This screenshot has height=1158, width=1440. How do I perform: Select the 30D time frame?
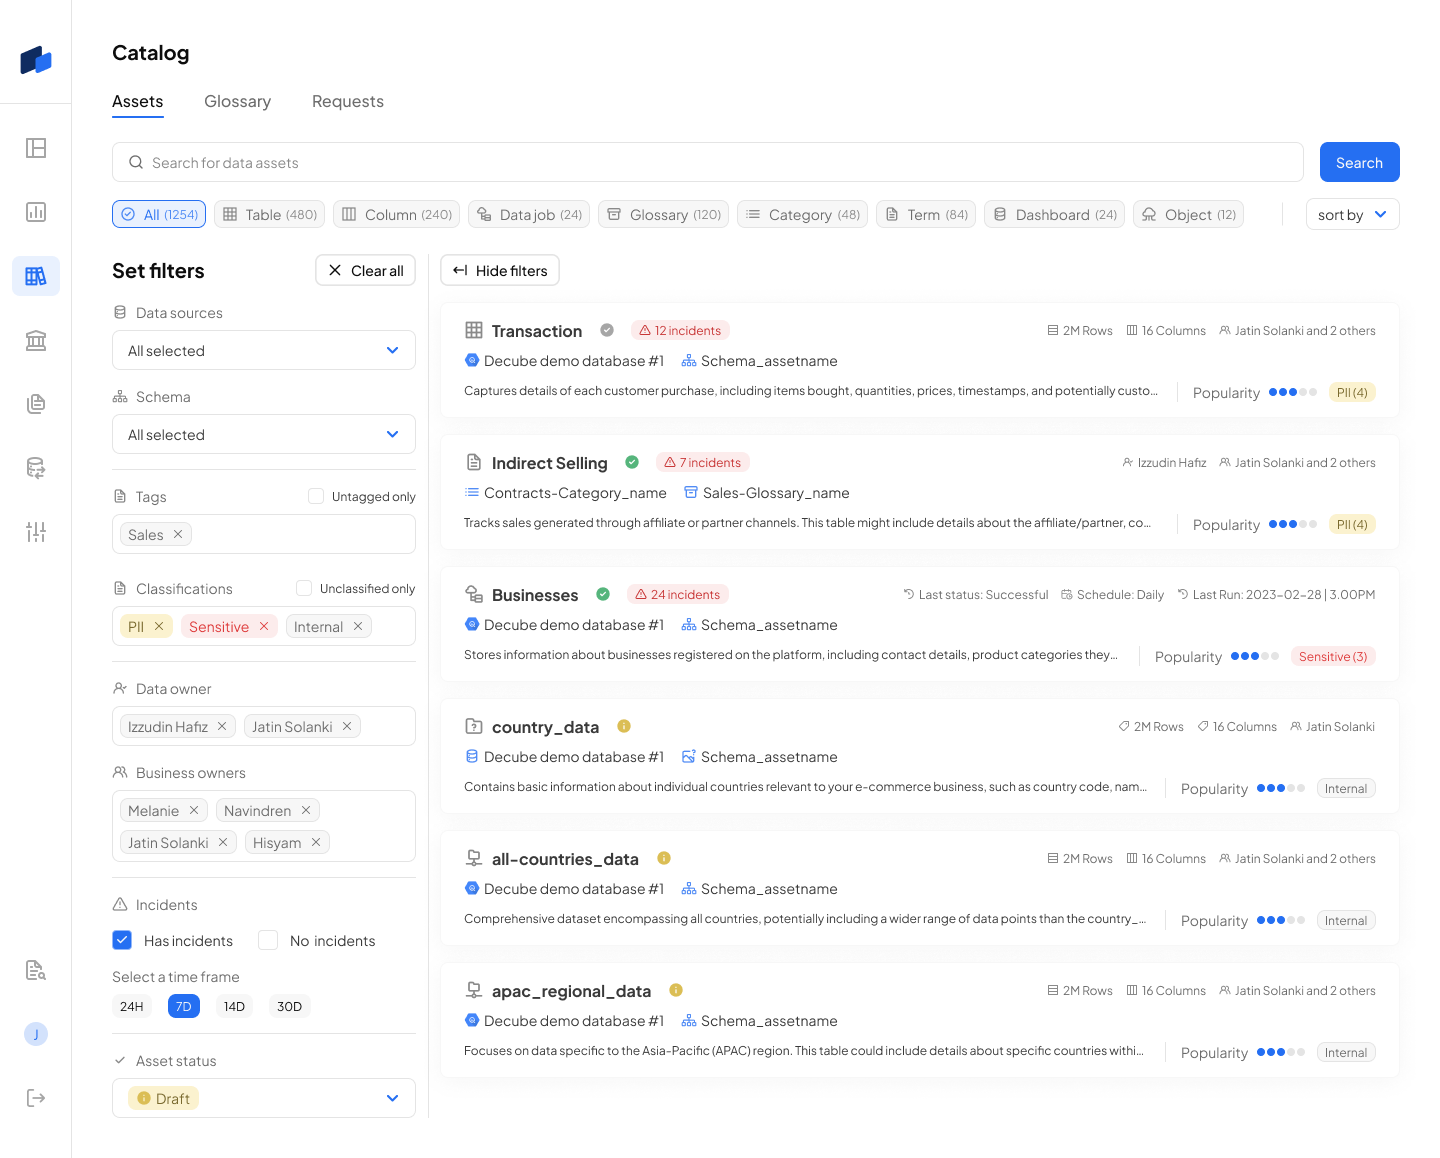point(290,1006)
